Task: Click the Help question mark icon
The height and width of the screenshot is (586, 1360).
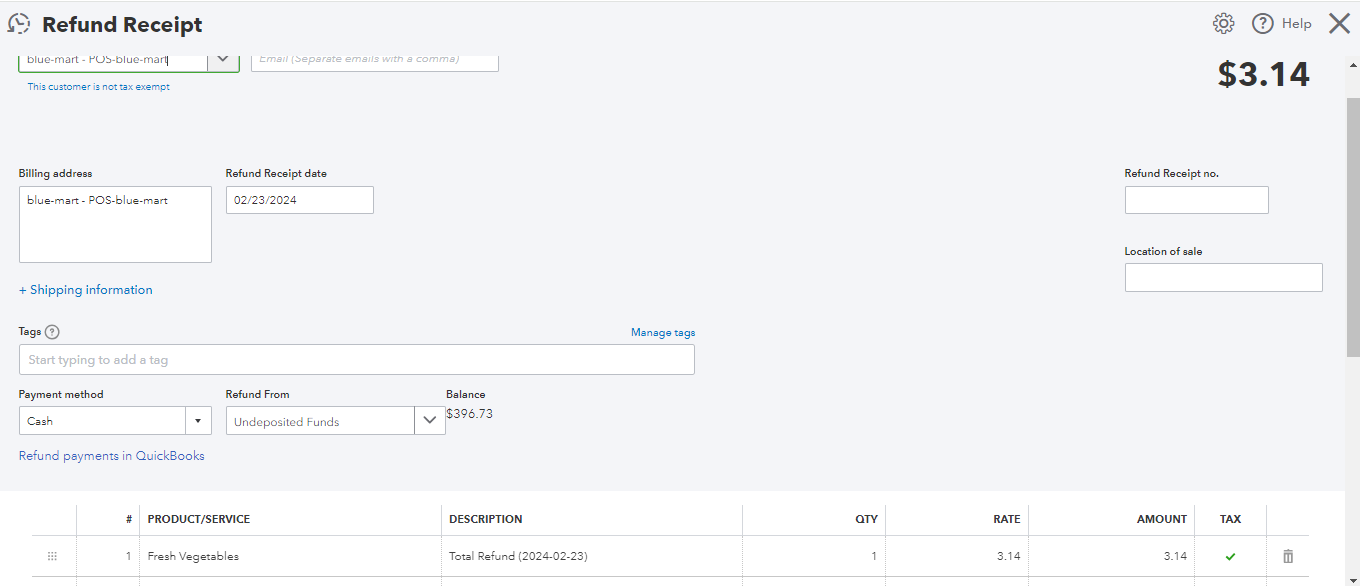Action: [x=1263, y=24]
